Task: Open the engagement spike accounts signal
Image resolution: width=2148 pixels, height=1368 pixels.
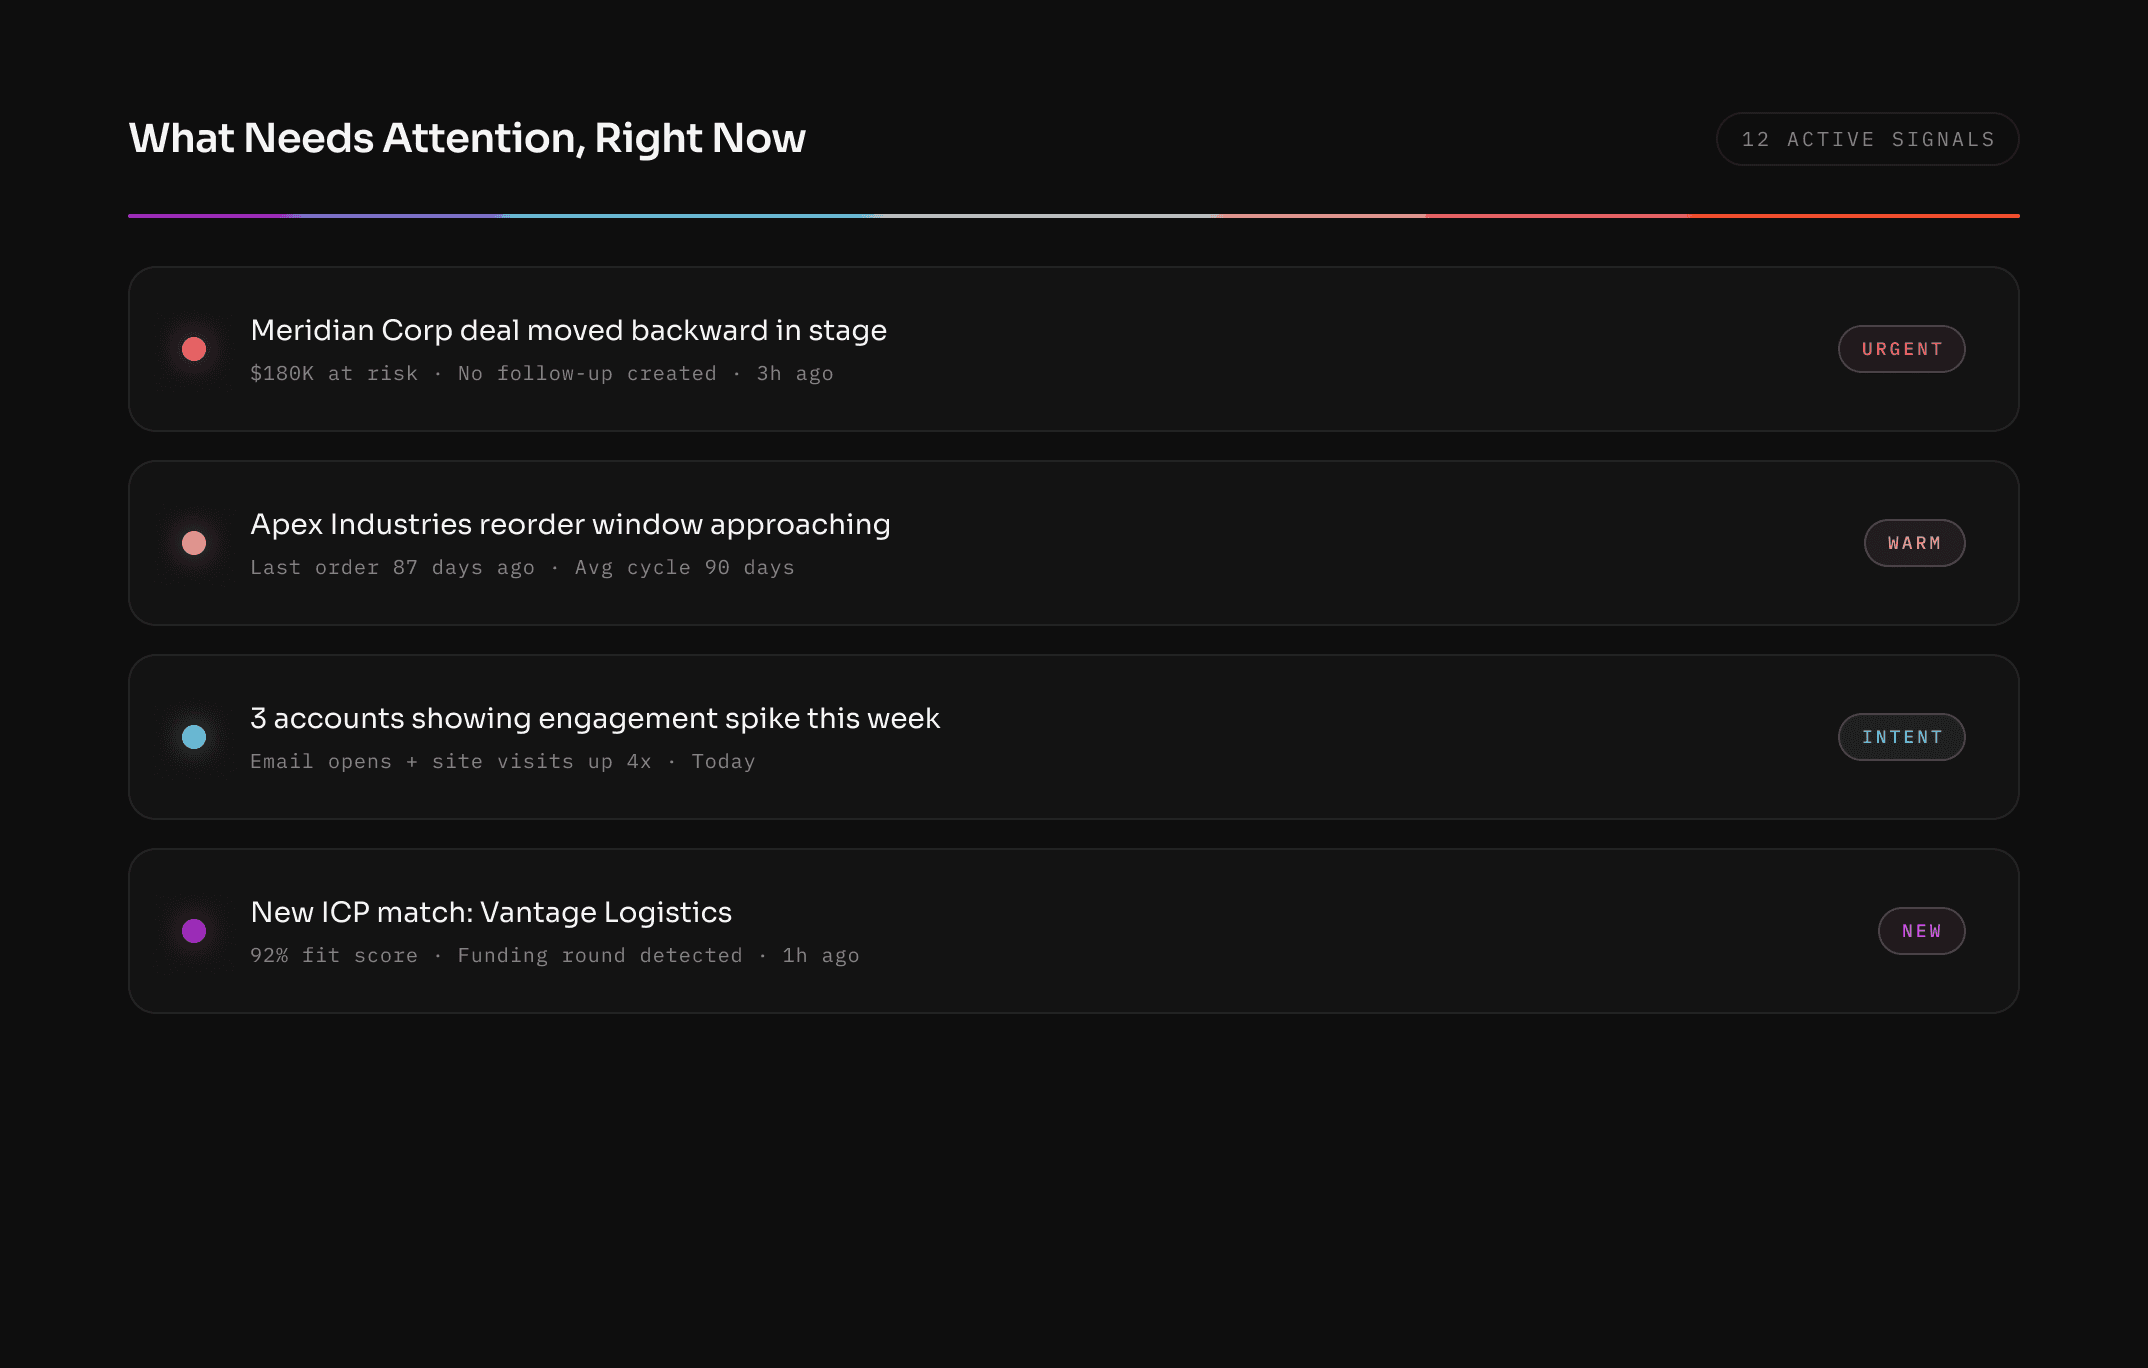Action: (595, 718)
